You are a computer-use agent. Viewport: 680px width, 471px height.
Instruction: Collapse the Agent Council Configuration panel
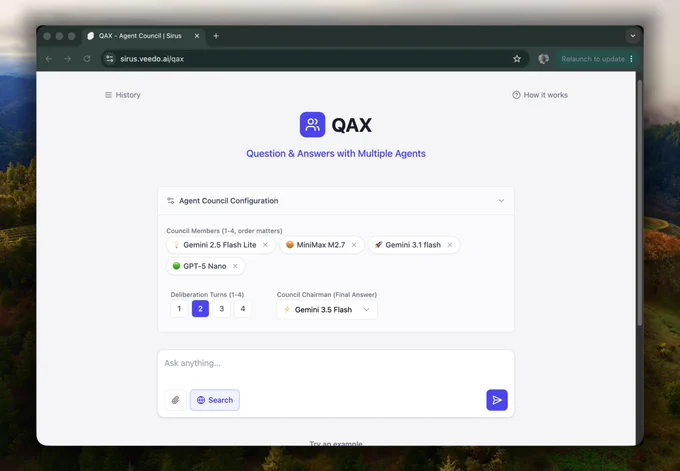point(501,201)
